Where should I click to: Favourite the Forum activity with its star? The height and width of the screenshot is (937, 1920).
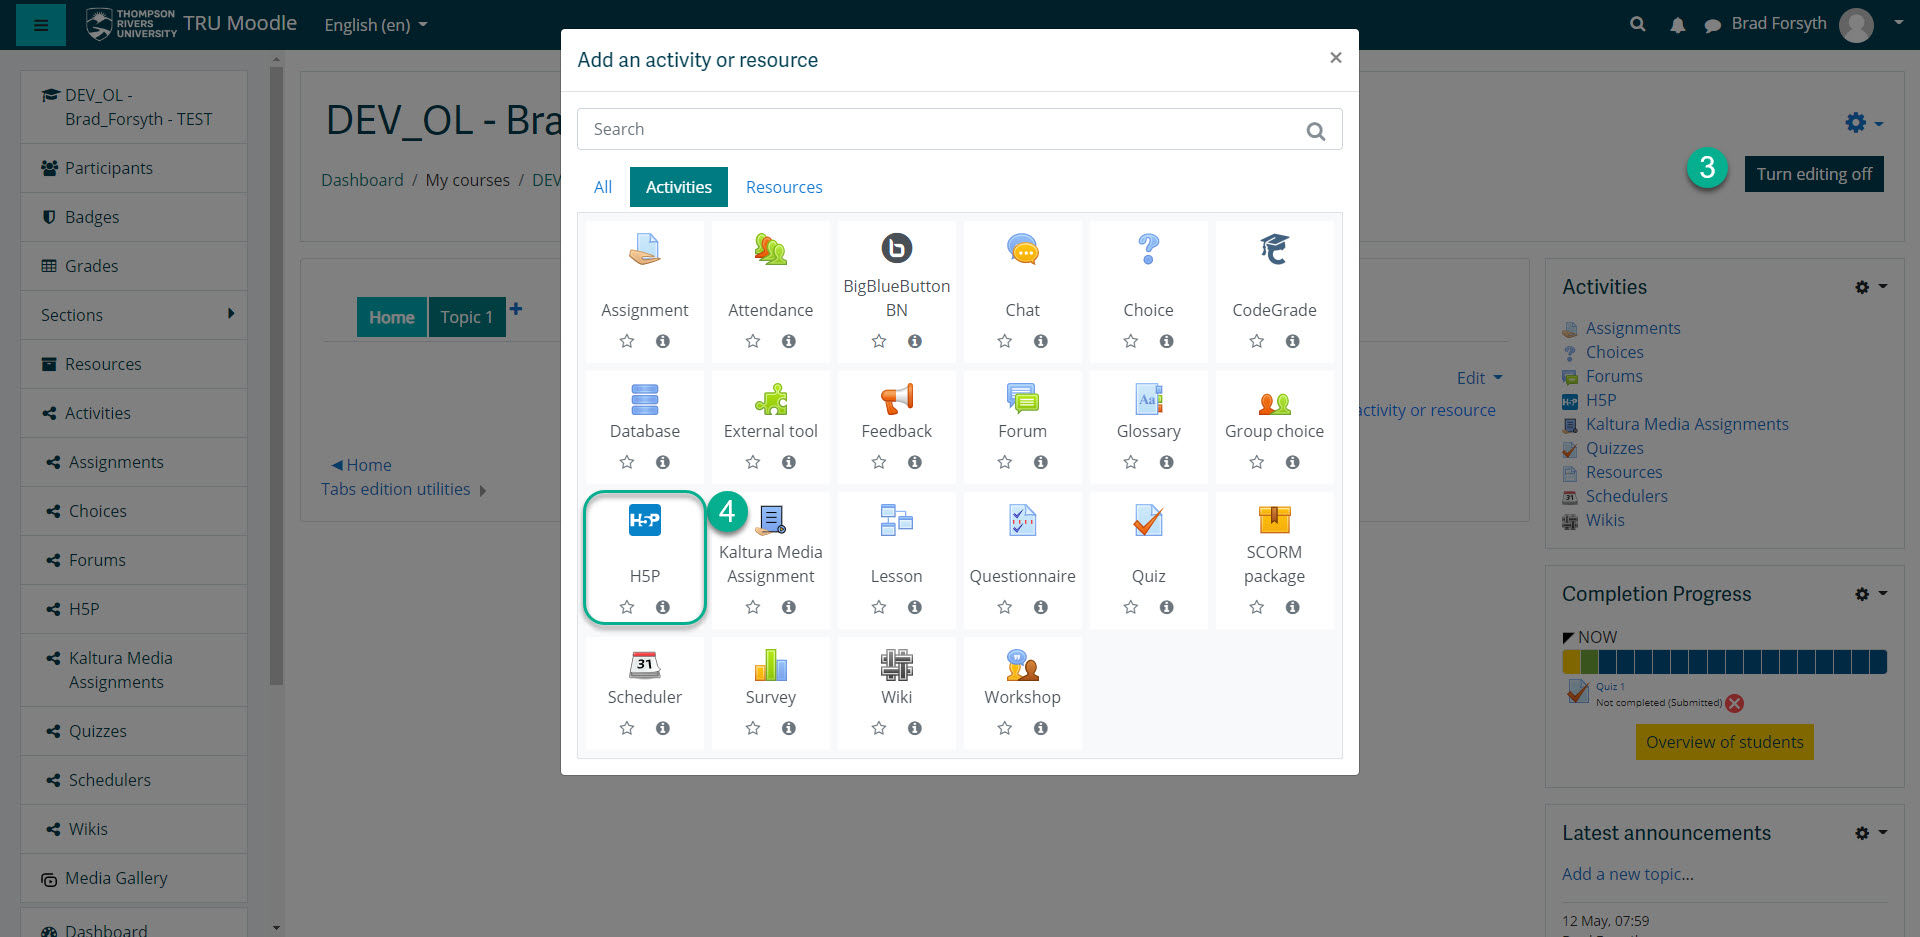(1004, 462)
